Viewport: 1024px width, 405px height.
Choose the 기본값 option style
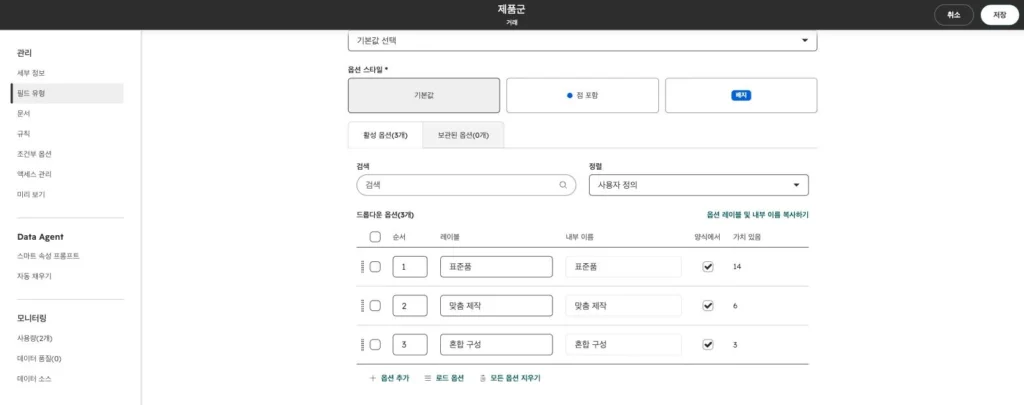[424, 95]
